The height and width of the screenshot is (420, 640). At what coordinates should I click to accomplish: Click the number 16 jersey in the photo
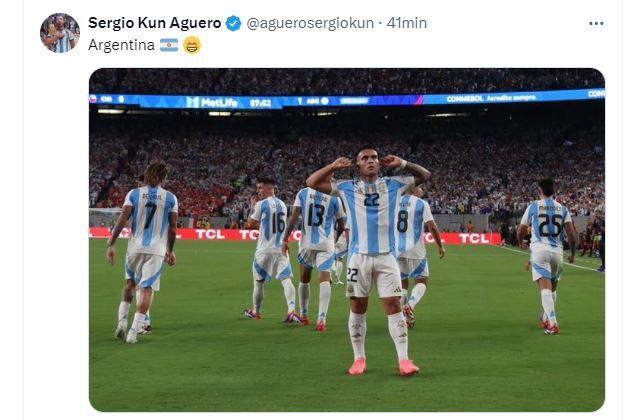pos(271,224)
